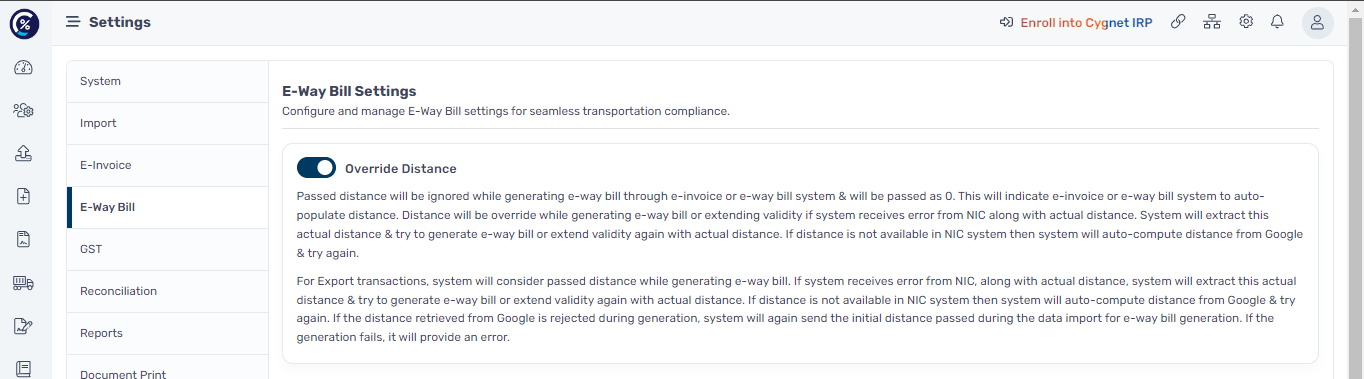Click the users settings gear sidebar icon
This screenshot has width=1364, height=379.
point(24,111)
